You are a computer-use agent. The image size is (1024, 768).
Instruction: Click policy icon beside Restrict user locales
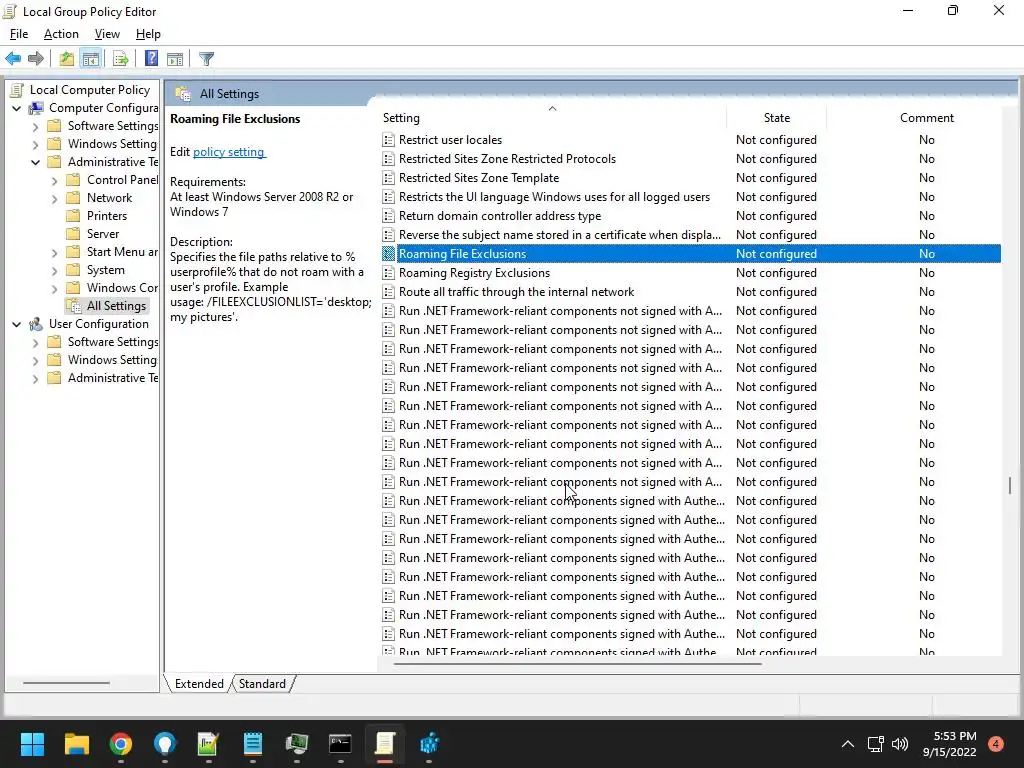pos(388,140)
